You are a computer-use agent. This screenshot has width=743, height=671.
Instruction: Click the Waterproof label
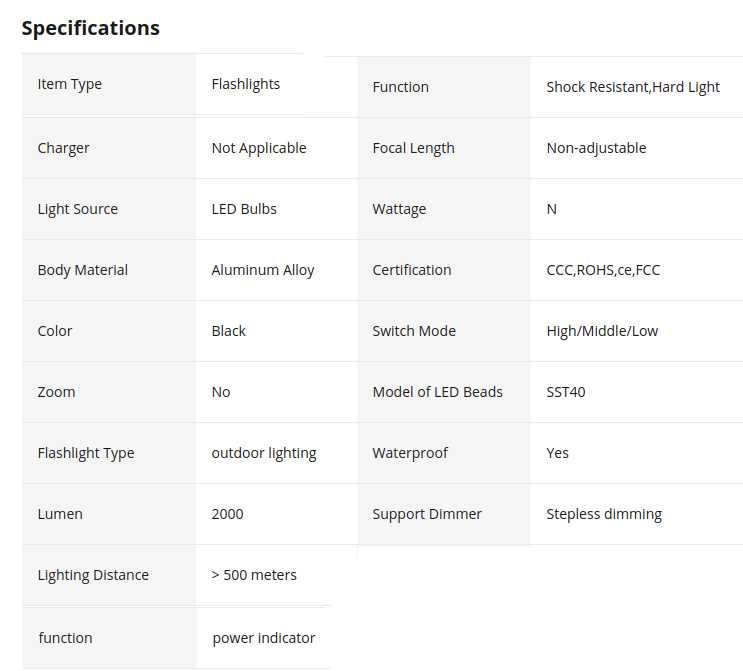410,453
